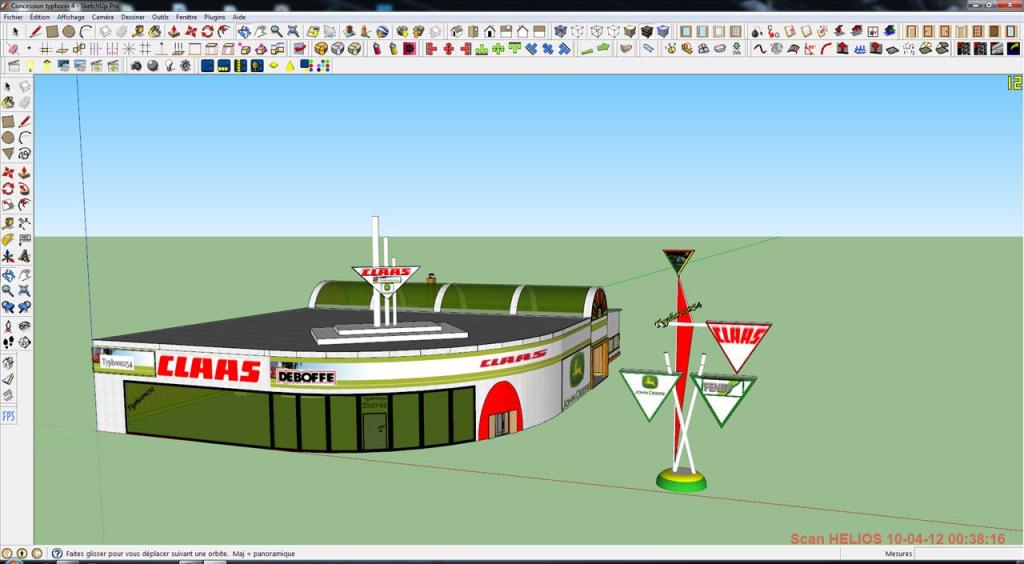Select the Circle tool in top toolbar

coord(69,31)
